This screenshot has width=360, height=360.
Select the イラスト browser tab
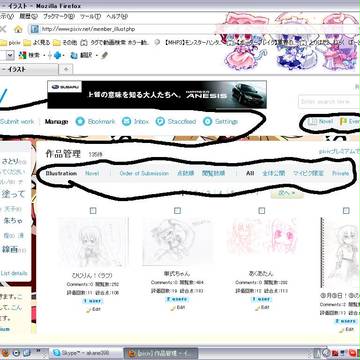coord(29,69)
